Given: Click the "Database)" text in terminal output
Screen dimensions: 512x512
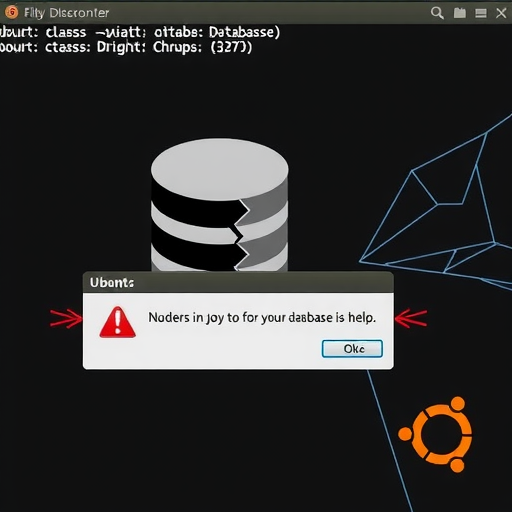Looking at the screenshot, I should 244,32.
